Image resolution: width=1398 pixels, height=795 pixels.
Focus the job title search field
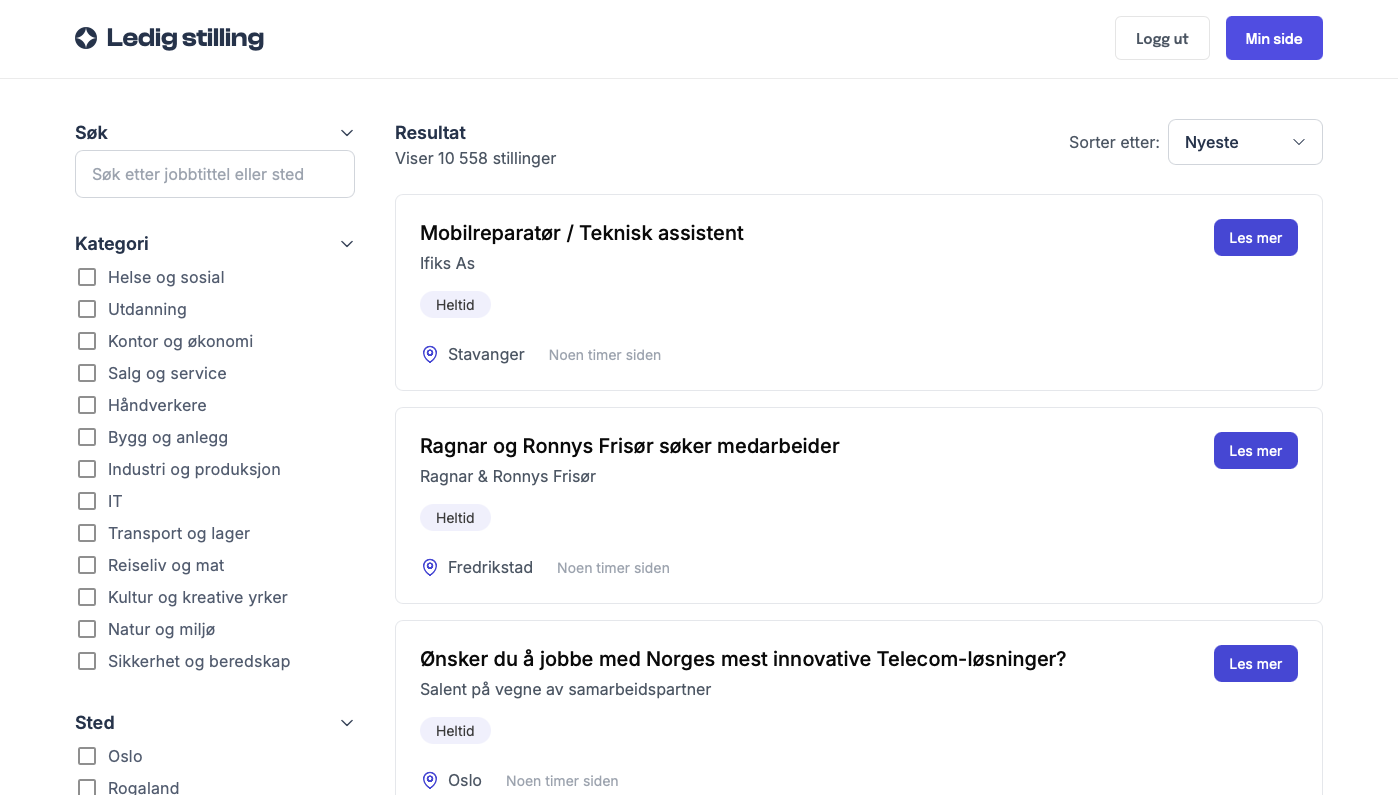[215, 174]
